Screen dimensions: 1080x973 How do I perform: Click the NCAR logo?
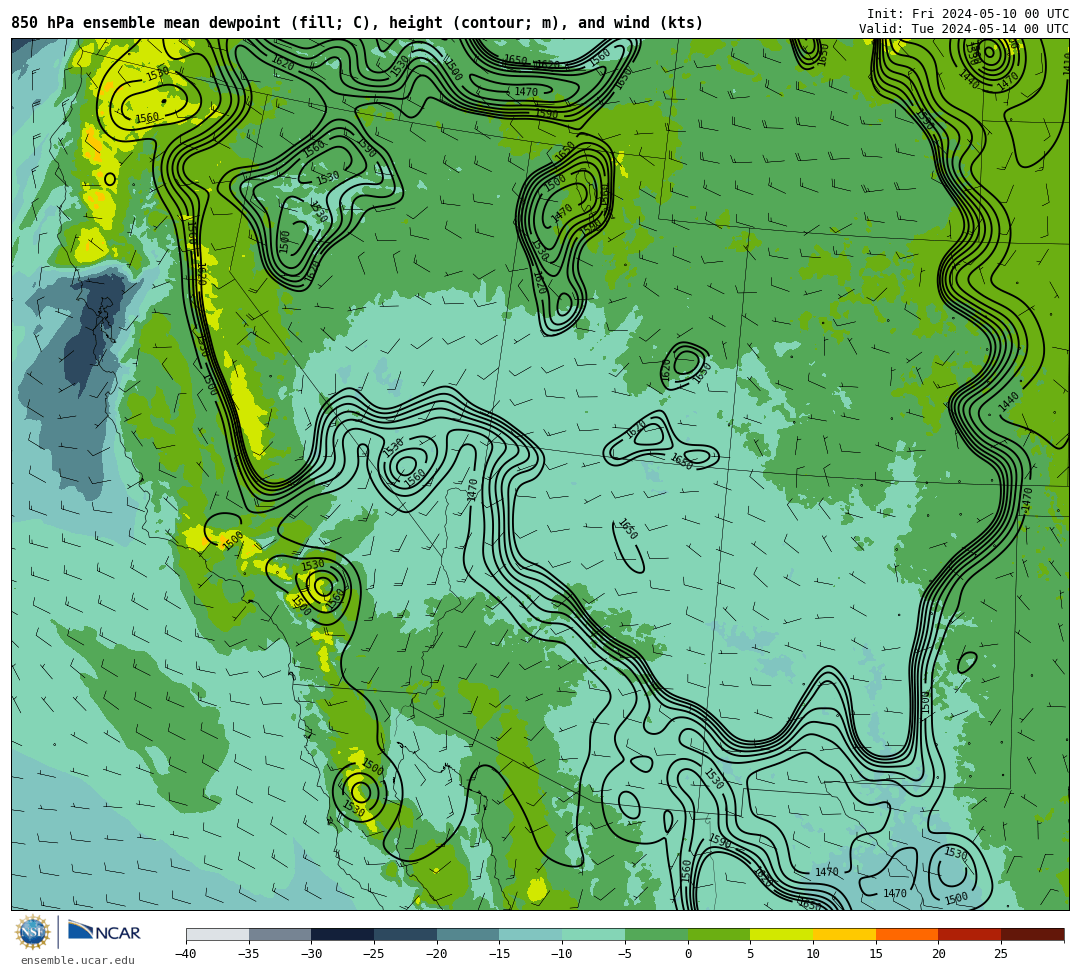tap(104, 932)
